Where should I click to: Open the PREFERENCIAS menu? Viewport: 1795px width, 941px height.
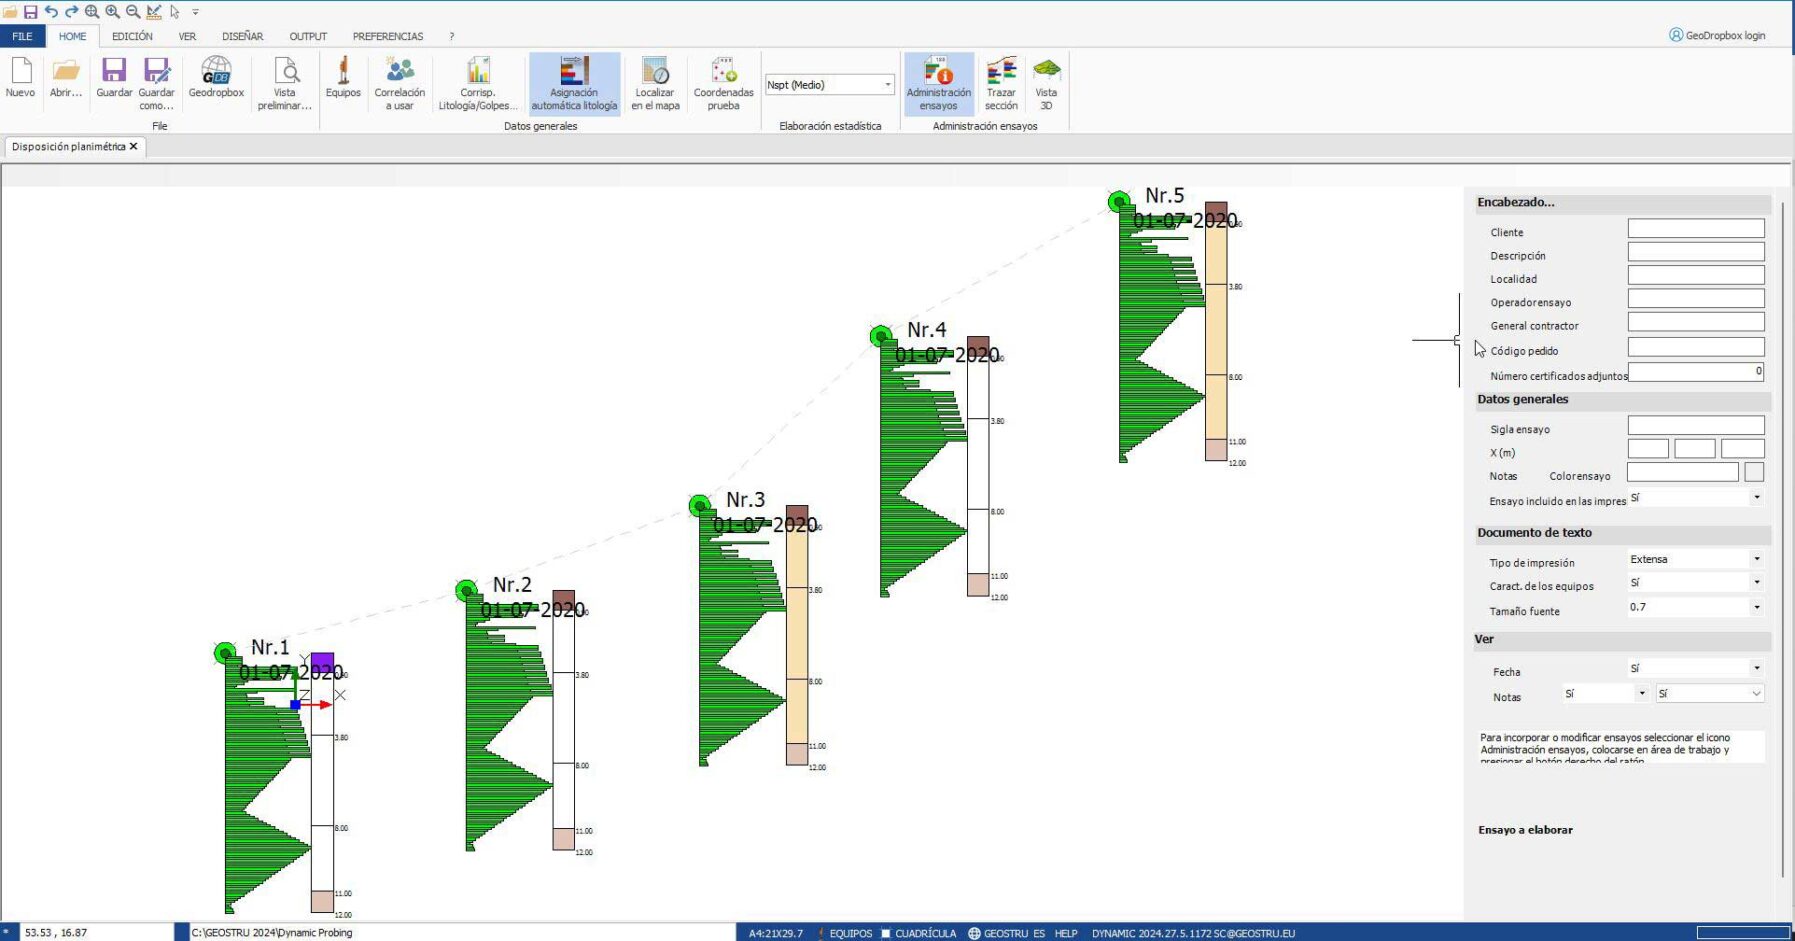(386, 36)
